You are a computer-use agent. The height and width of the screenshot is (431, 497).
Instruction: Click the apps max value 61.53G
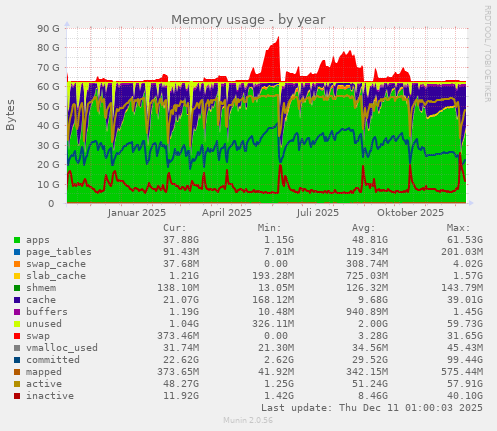tap(465, 240)
